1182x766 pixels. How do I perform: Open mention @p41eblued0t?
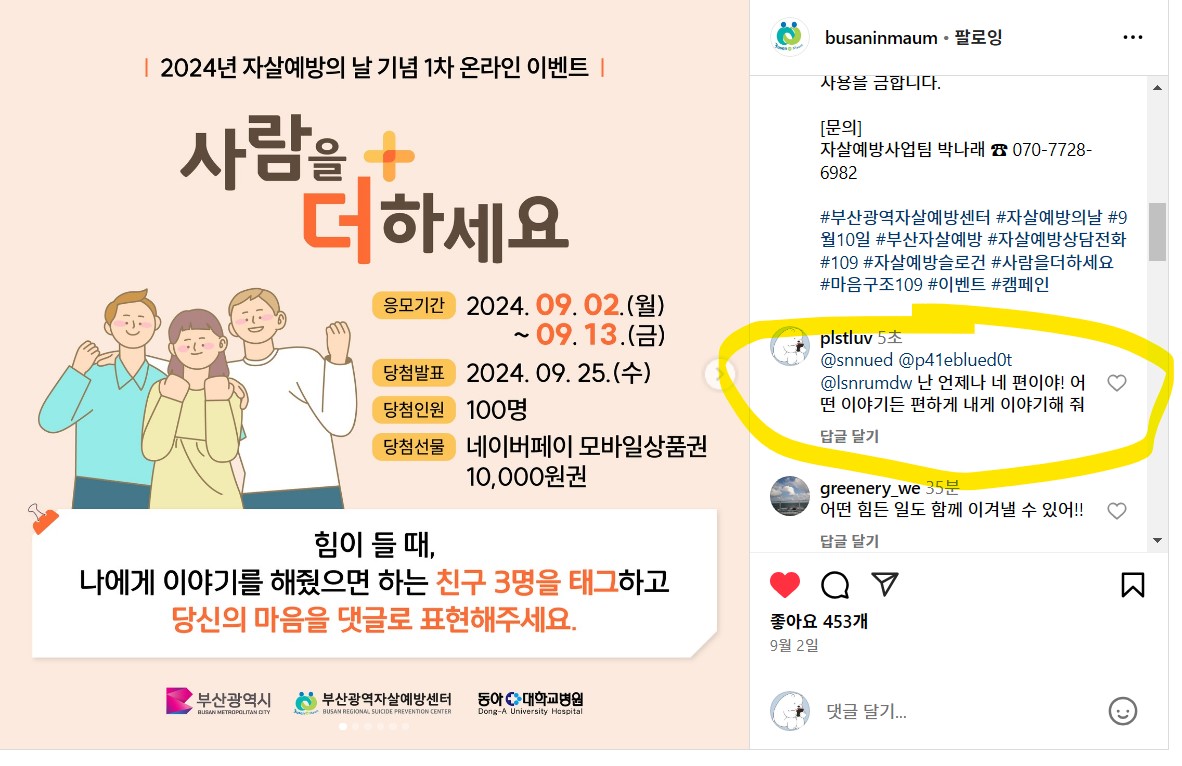pos(955,360)
